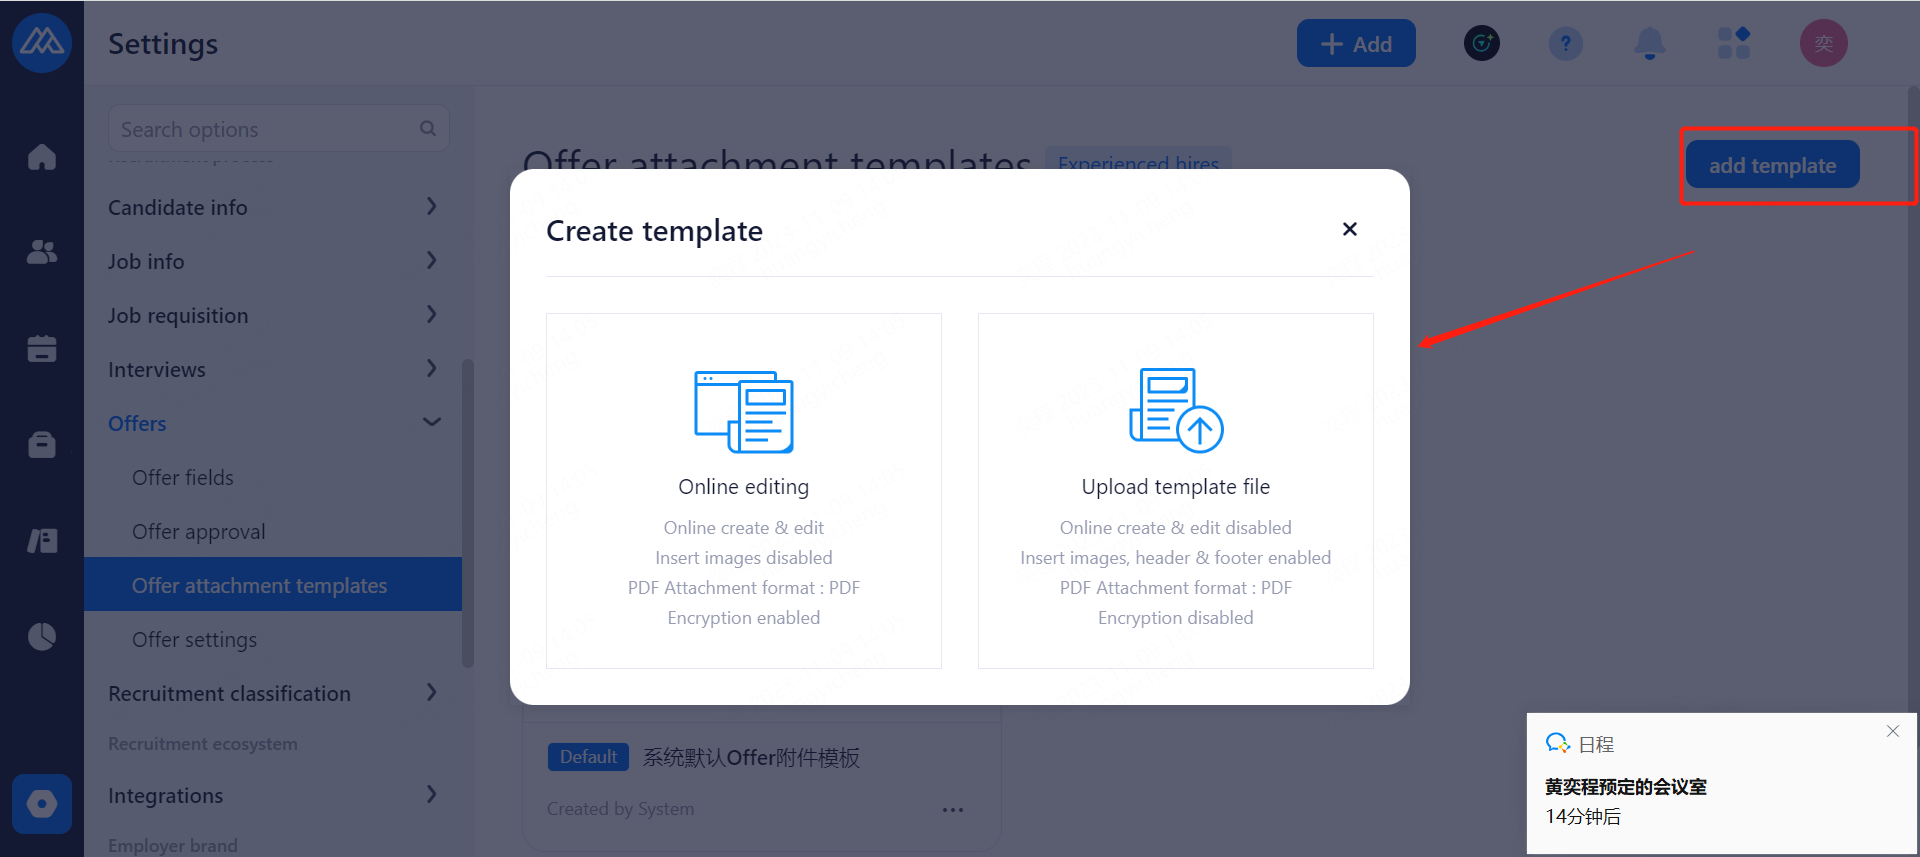Click the Create template dialog title
Viewport: 1920px width, 857px height.
(655, 230)
